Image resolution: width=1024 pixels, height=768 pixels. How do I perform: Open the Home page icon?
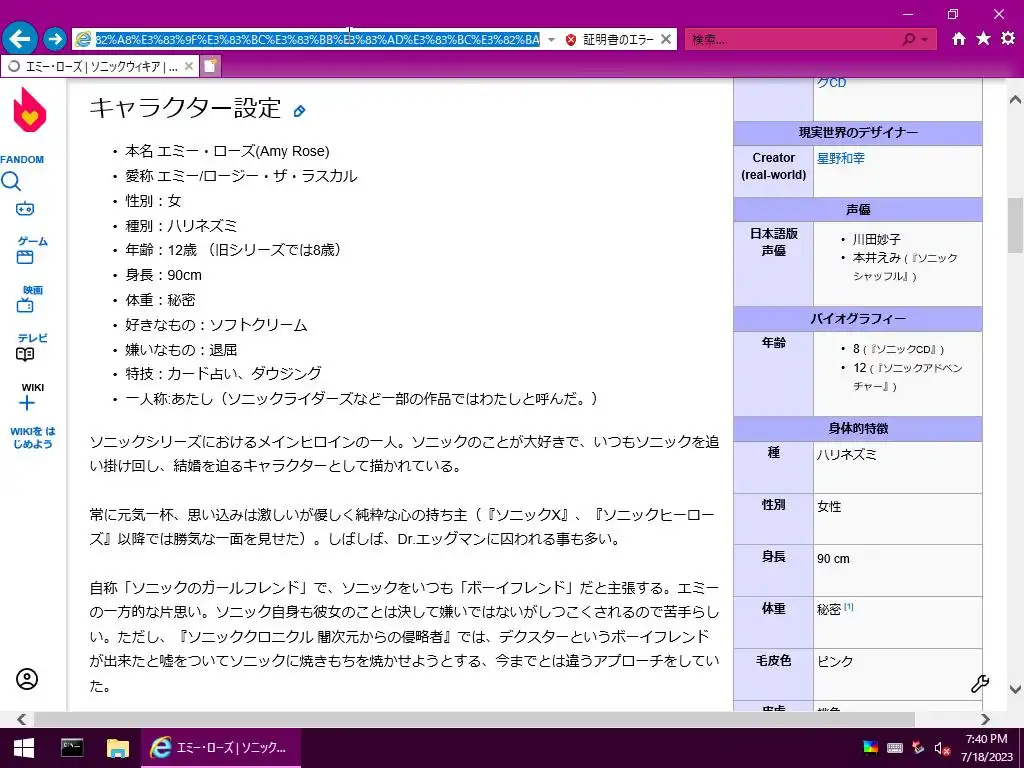point(958,39)
